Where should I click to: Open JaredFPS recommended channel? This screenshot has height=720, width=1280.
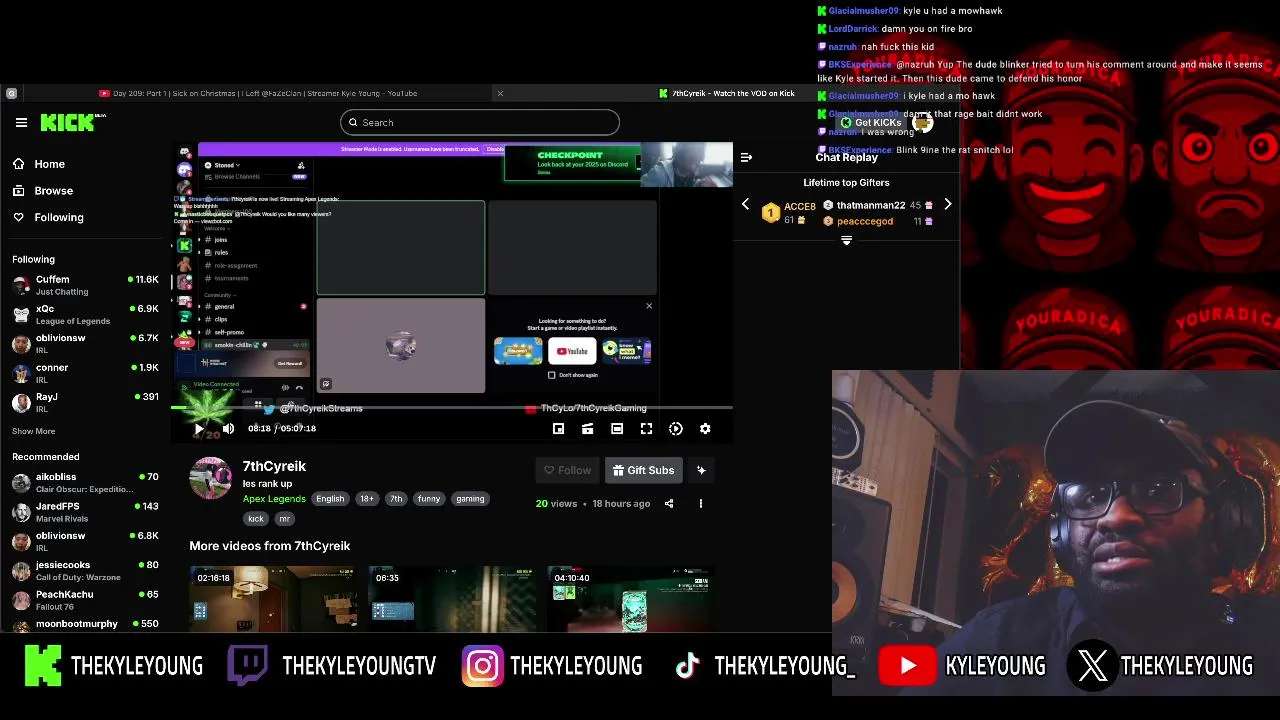85,512
